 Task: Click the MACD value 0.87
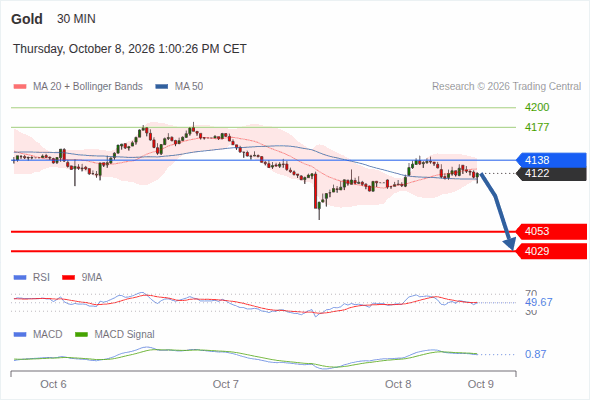(x=535, y=354)
